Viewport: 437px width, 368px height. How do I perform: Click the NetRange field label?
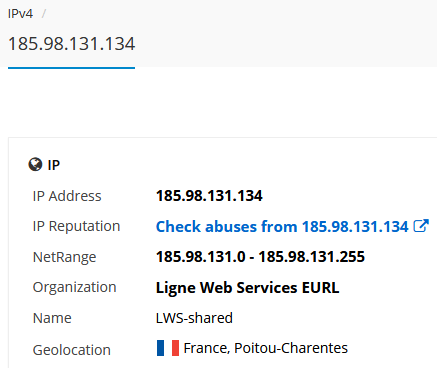64,257
